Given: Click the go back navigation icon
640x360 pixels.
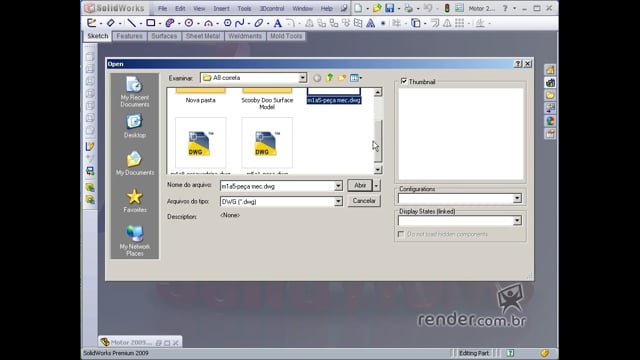Looking at the screenshot, I should coord(317,78).
